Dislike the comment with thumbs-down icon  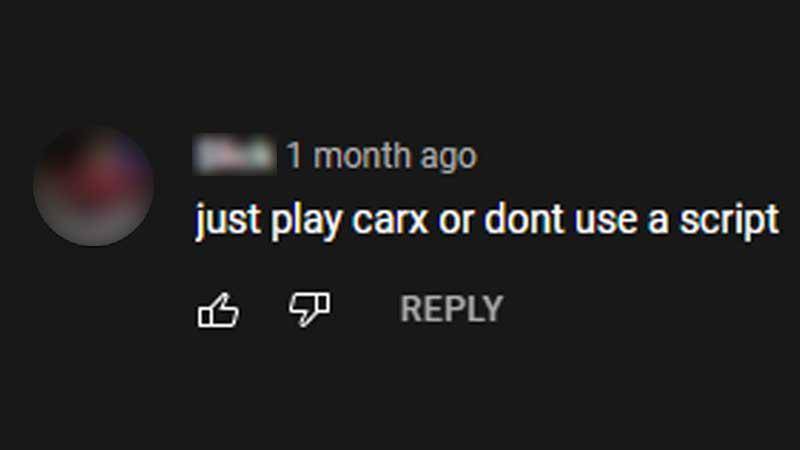click(309, 309)
